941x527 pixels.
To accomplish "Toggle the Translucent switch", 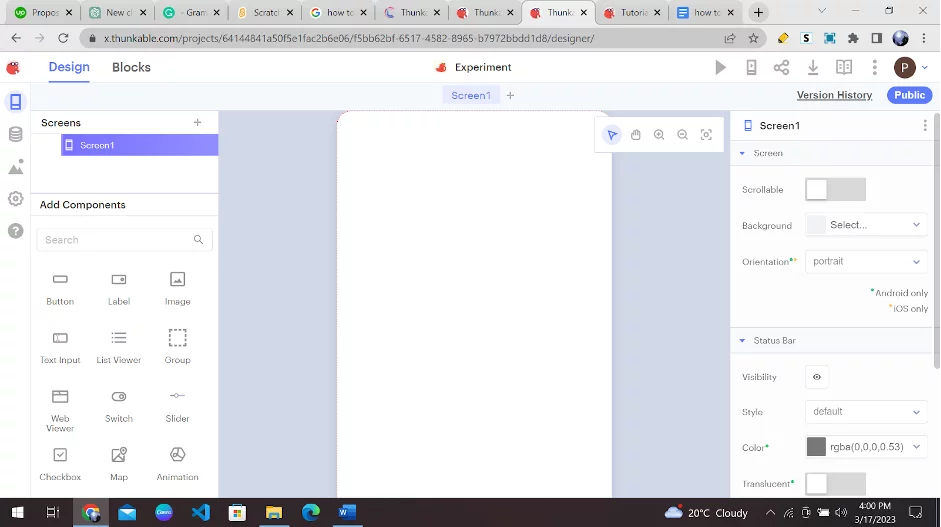I will (x=835, y=484).
